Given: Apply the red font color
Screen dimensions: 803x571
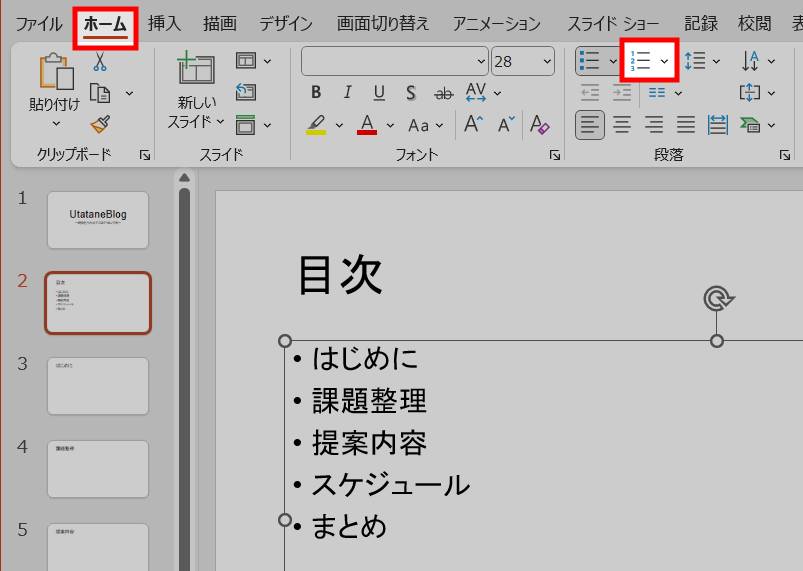Looking at the screenshot, I should coord(367,124).
